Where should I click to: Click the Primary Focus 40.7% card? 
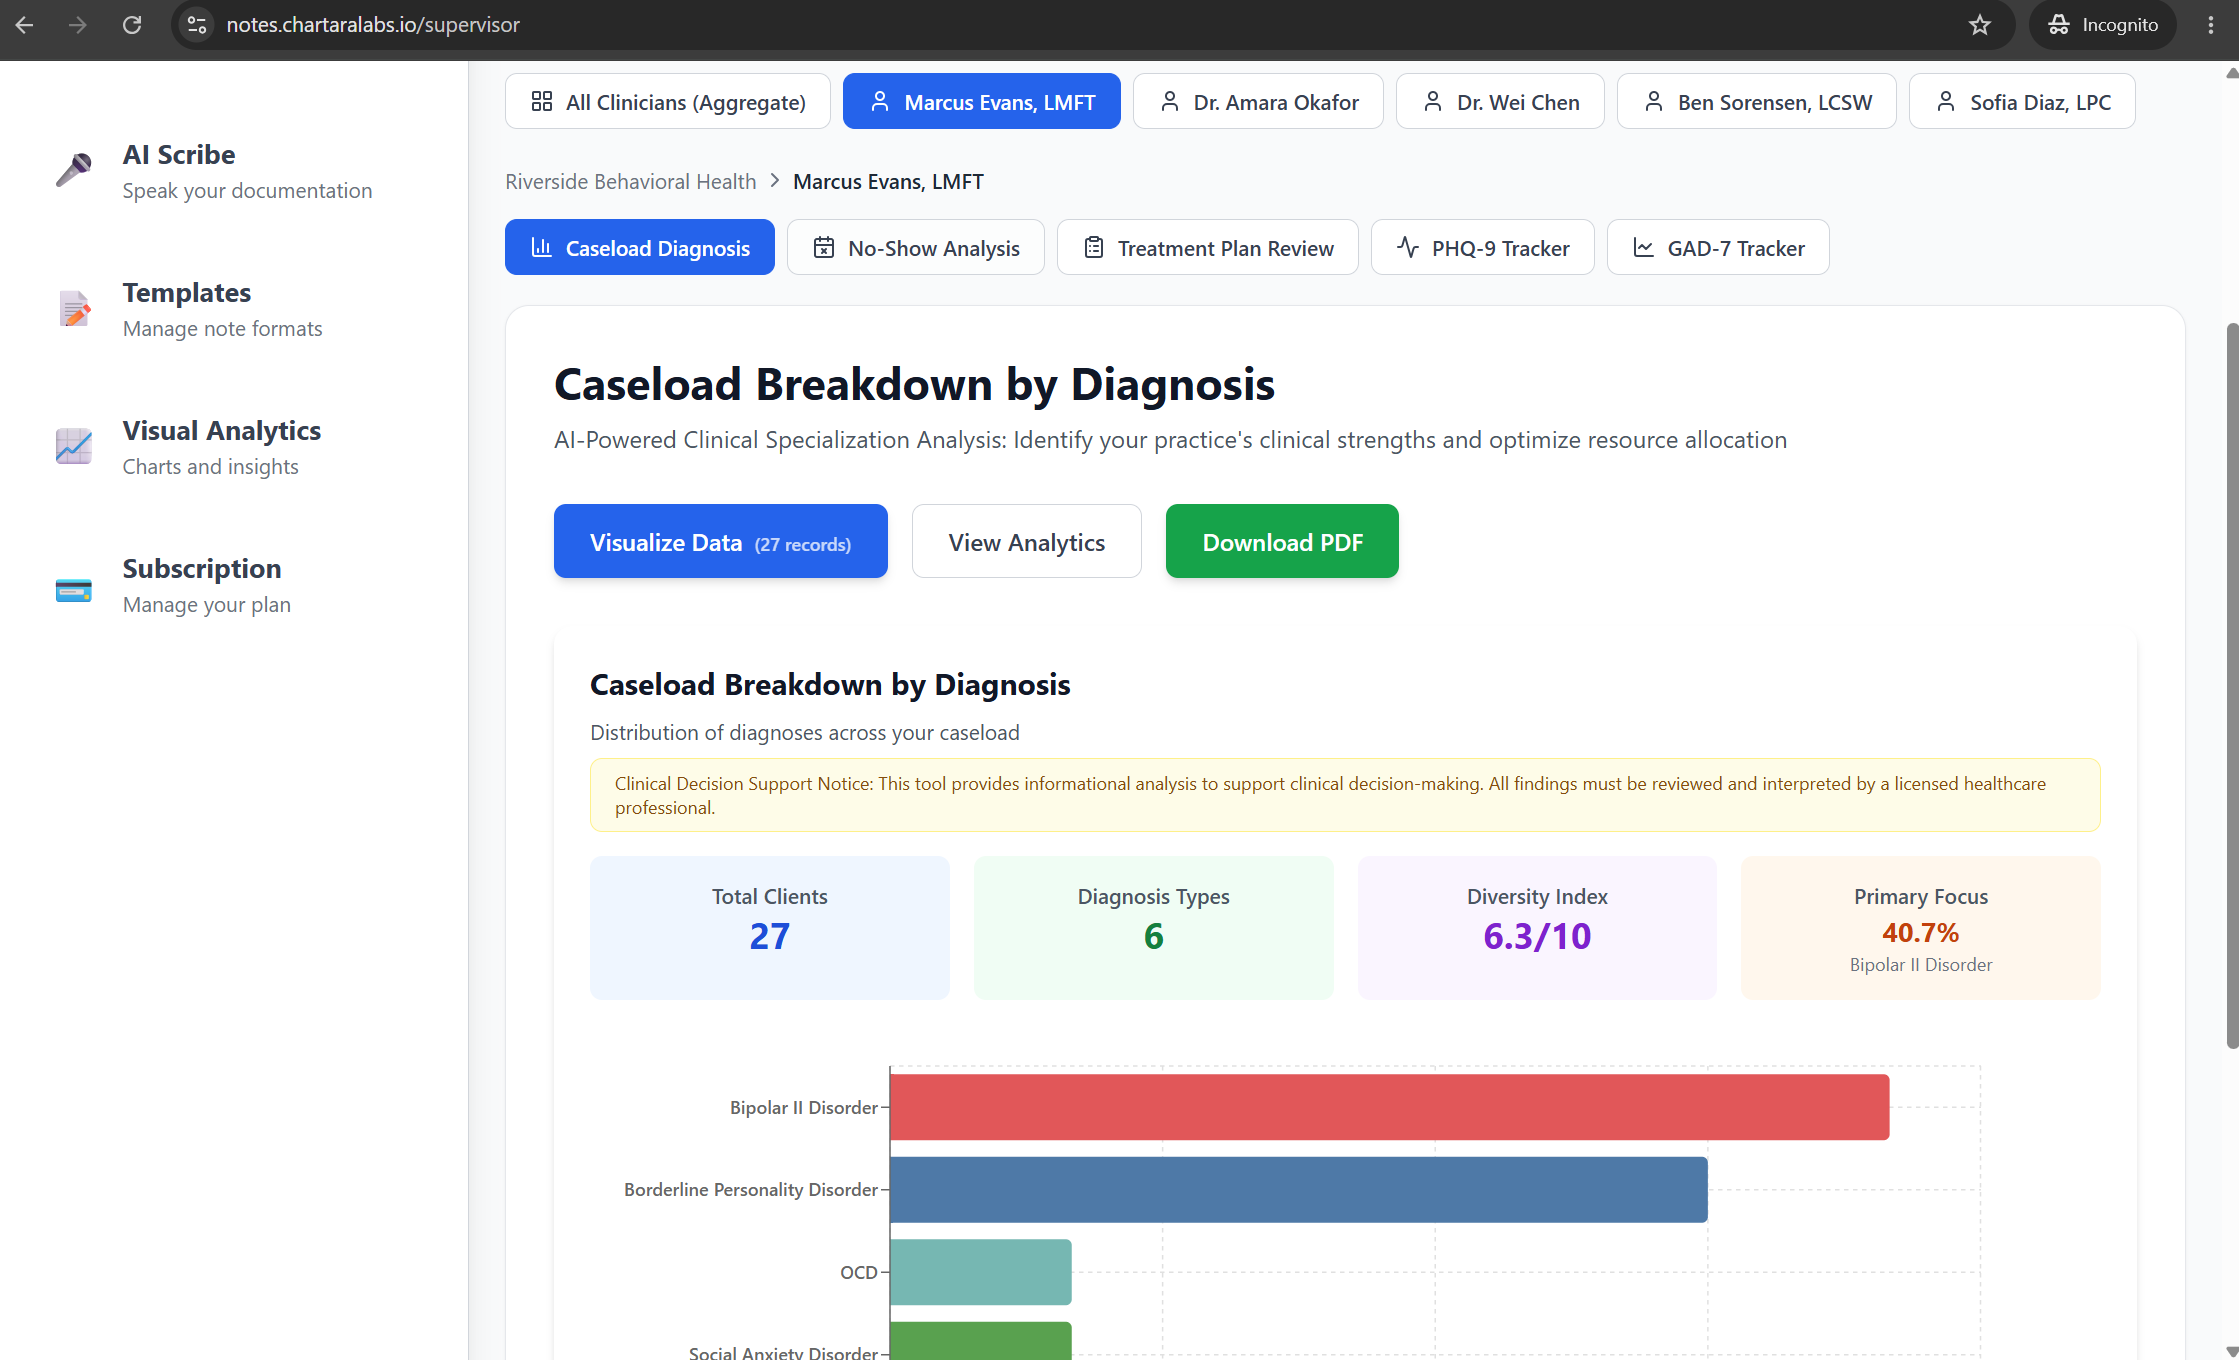(1921, 927)
